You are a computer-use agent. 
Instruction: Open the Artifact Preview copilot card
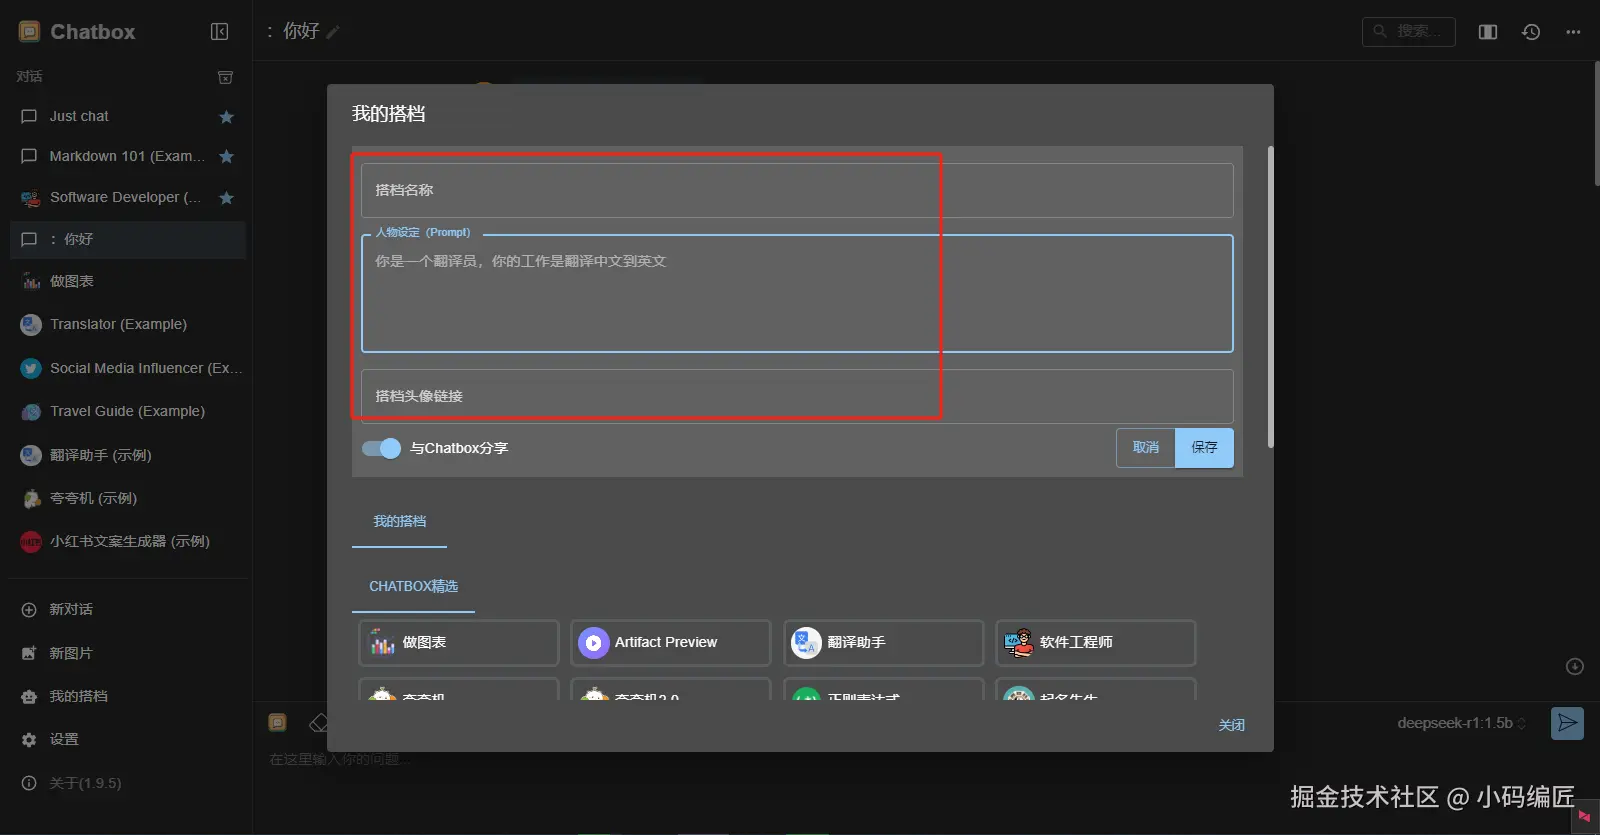[x=671, y=642]
